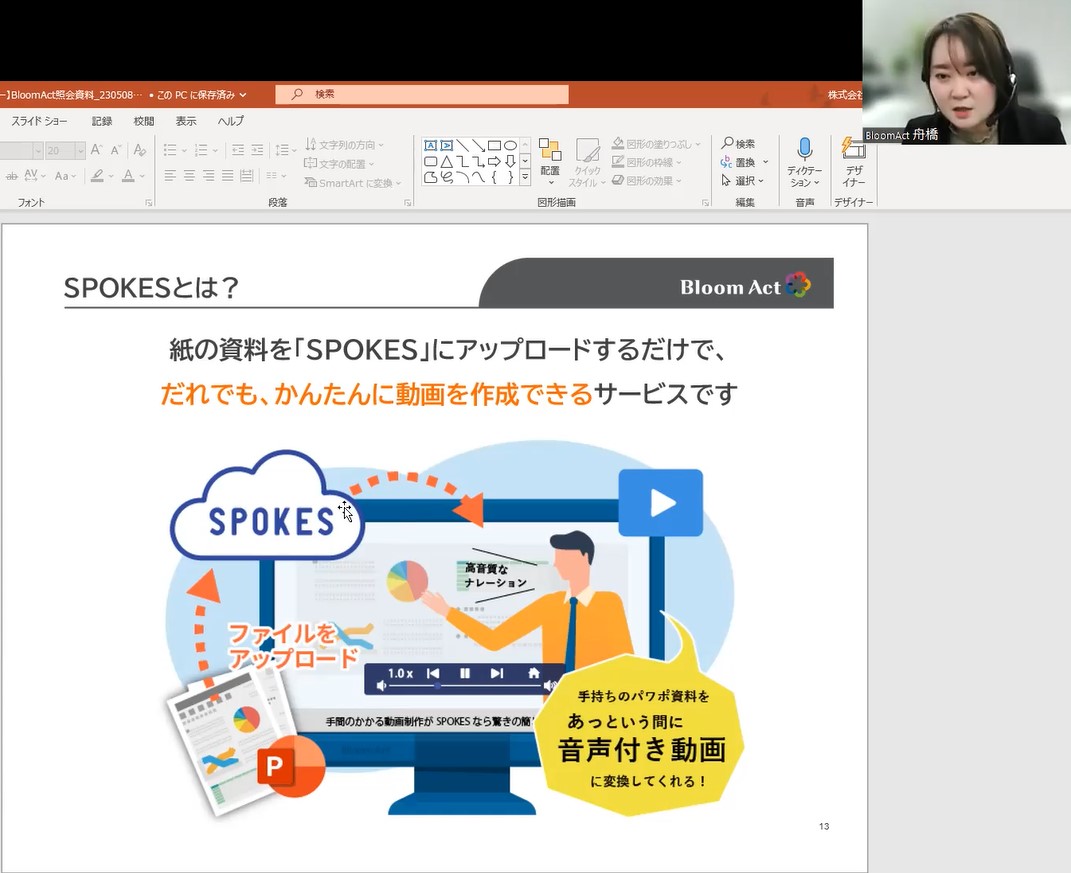
Task: Expand the bullets style dropdown arrow
Action: (x=184, y=150)
